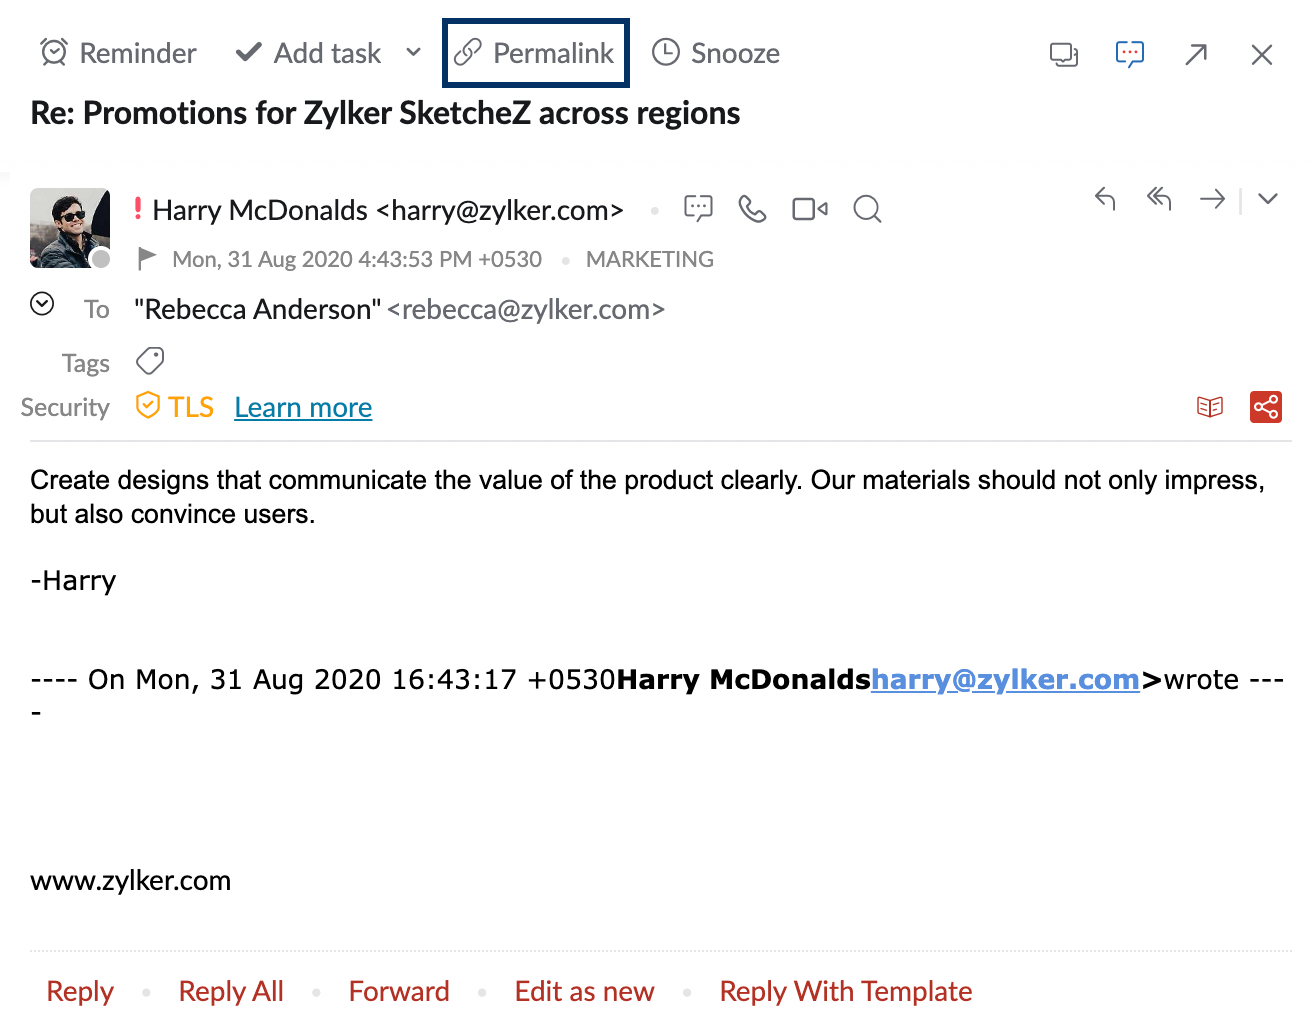Open the comment icon in top toolbar

(x=1129, y=54)
